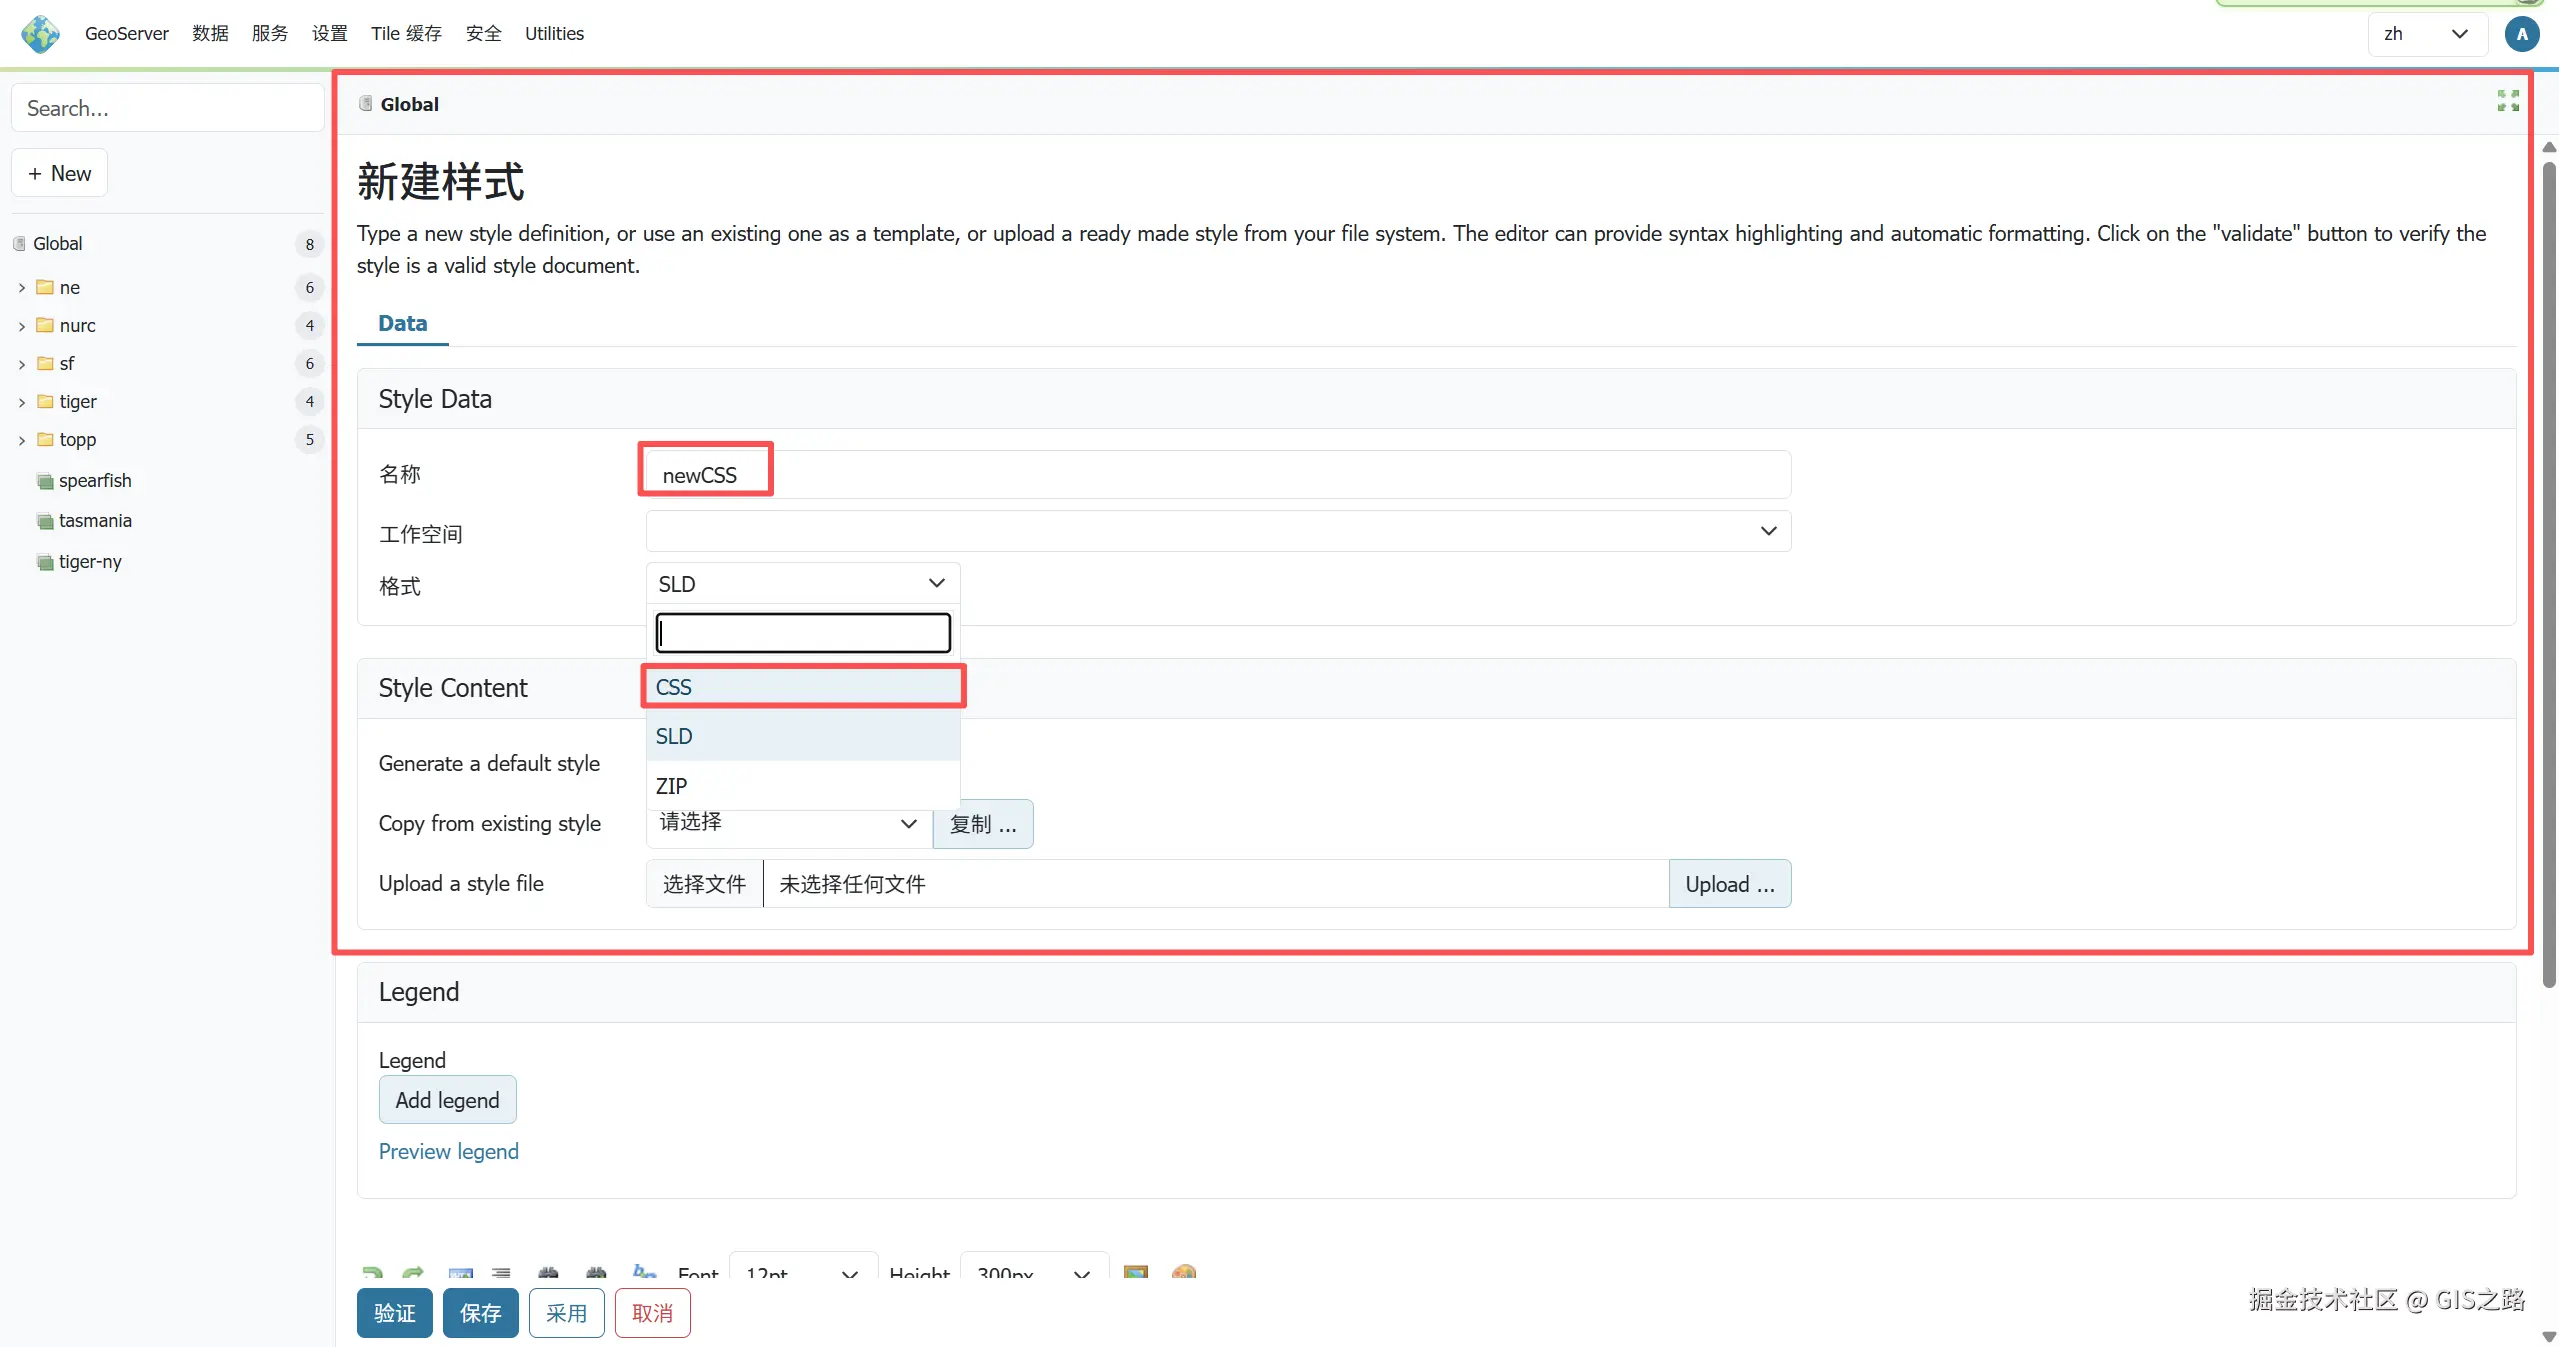Screen dimensions: 2559x1347
Task: Open the Tile 缓存 menu
Action: [406, 34]
